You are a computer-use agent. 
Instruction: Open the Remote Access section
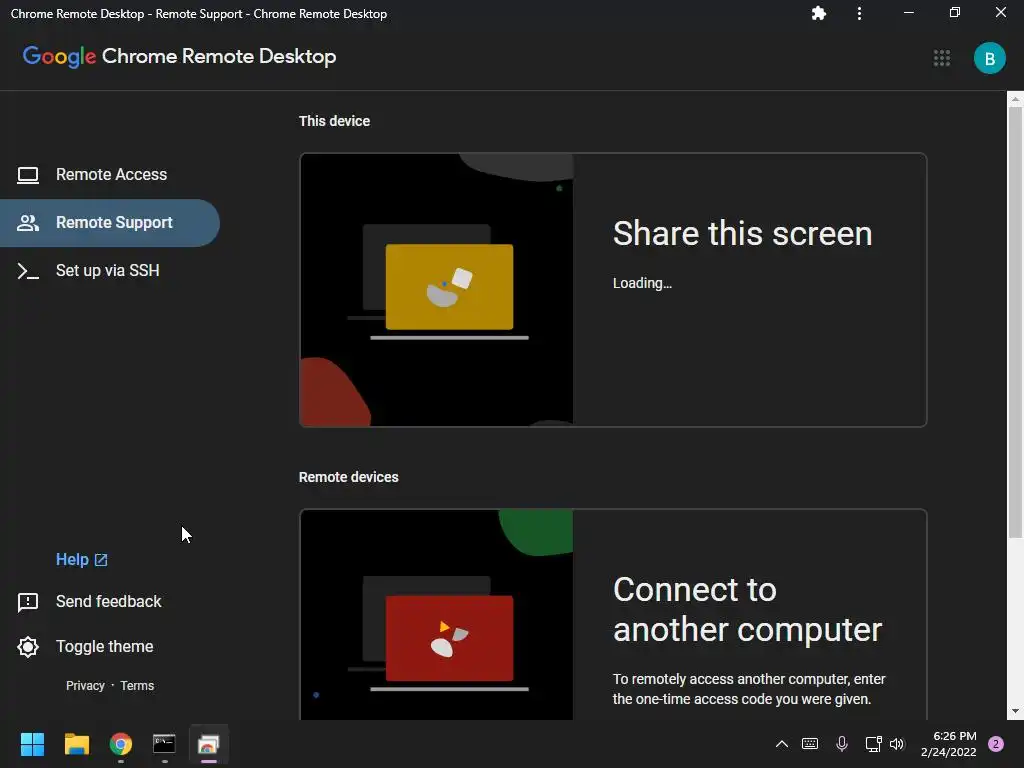click(110, 174)
